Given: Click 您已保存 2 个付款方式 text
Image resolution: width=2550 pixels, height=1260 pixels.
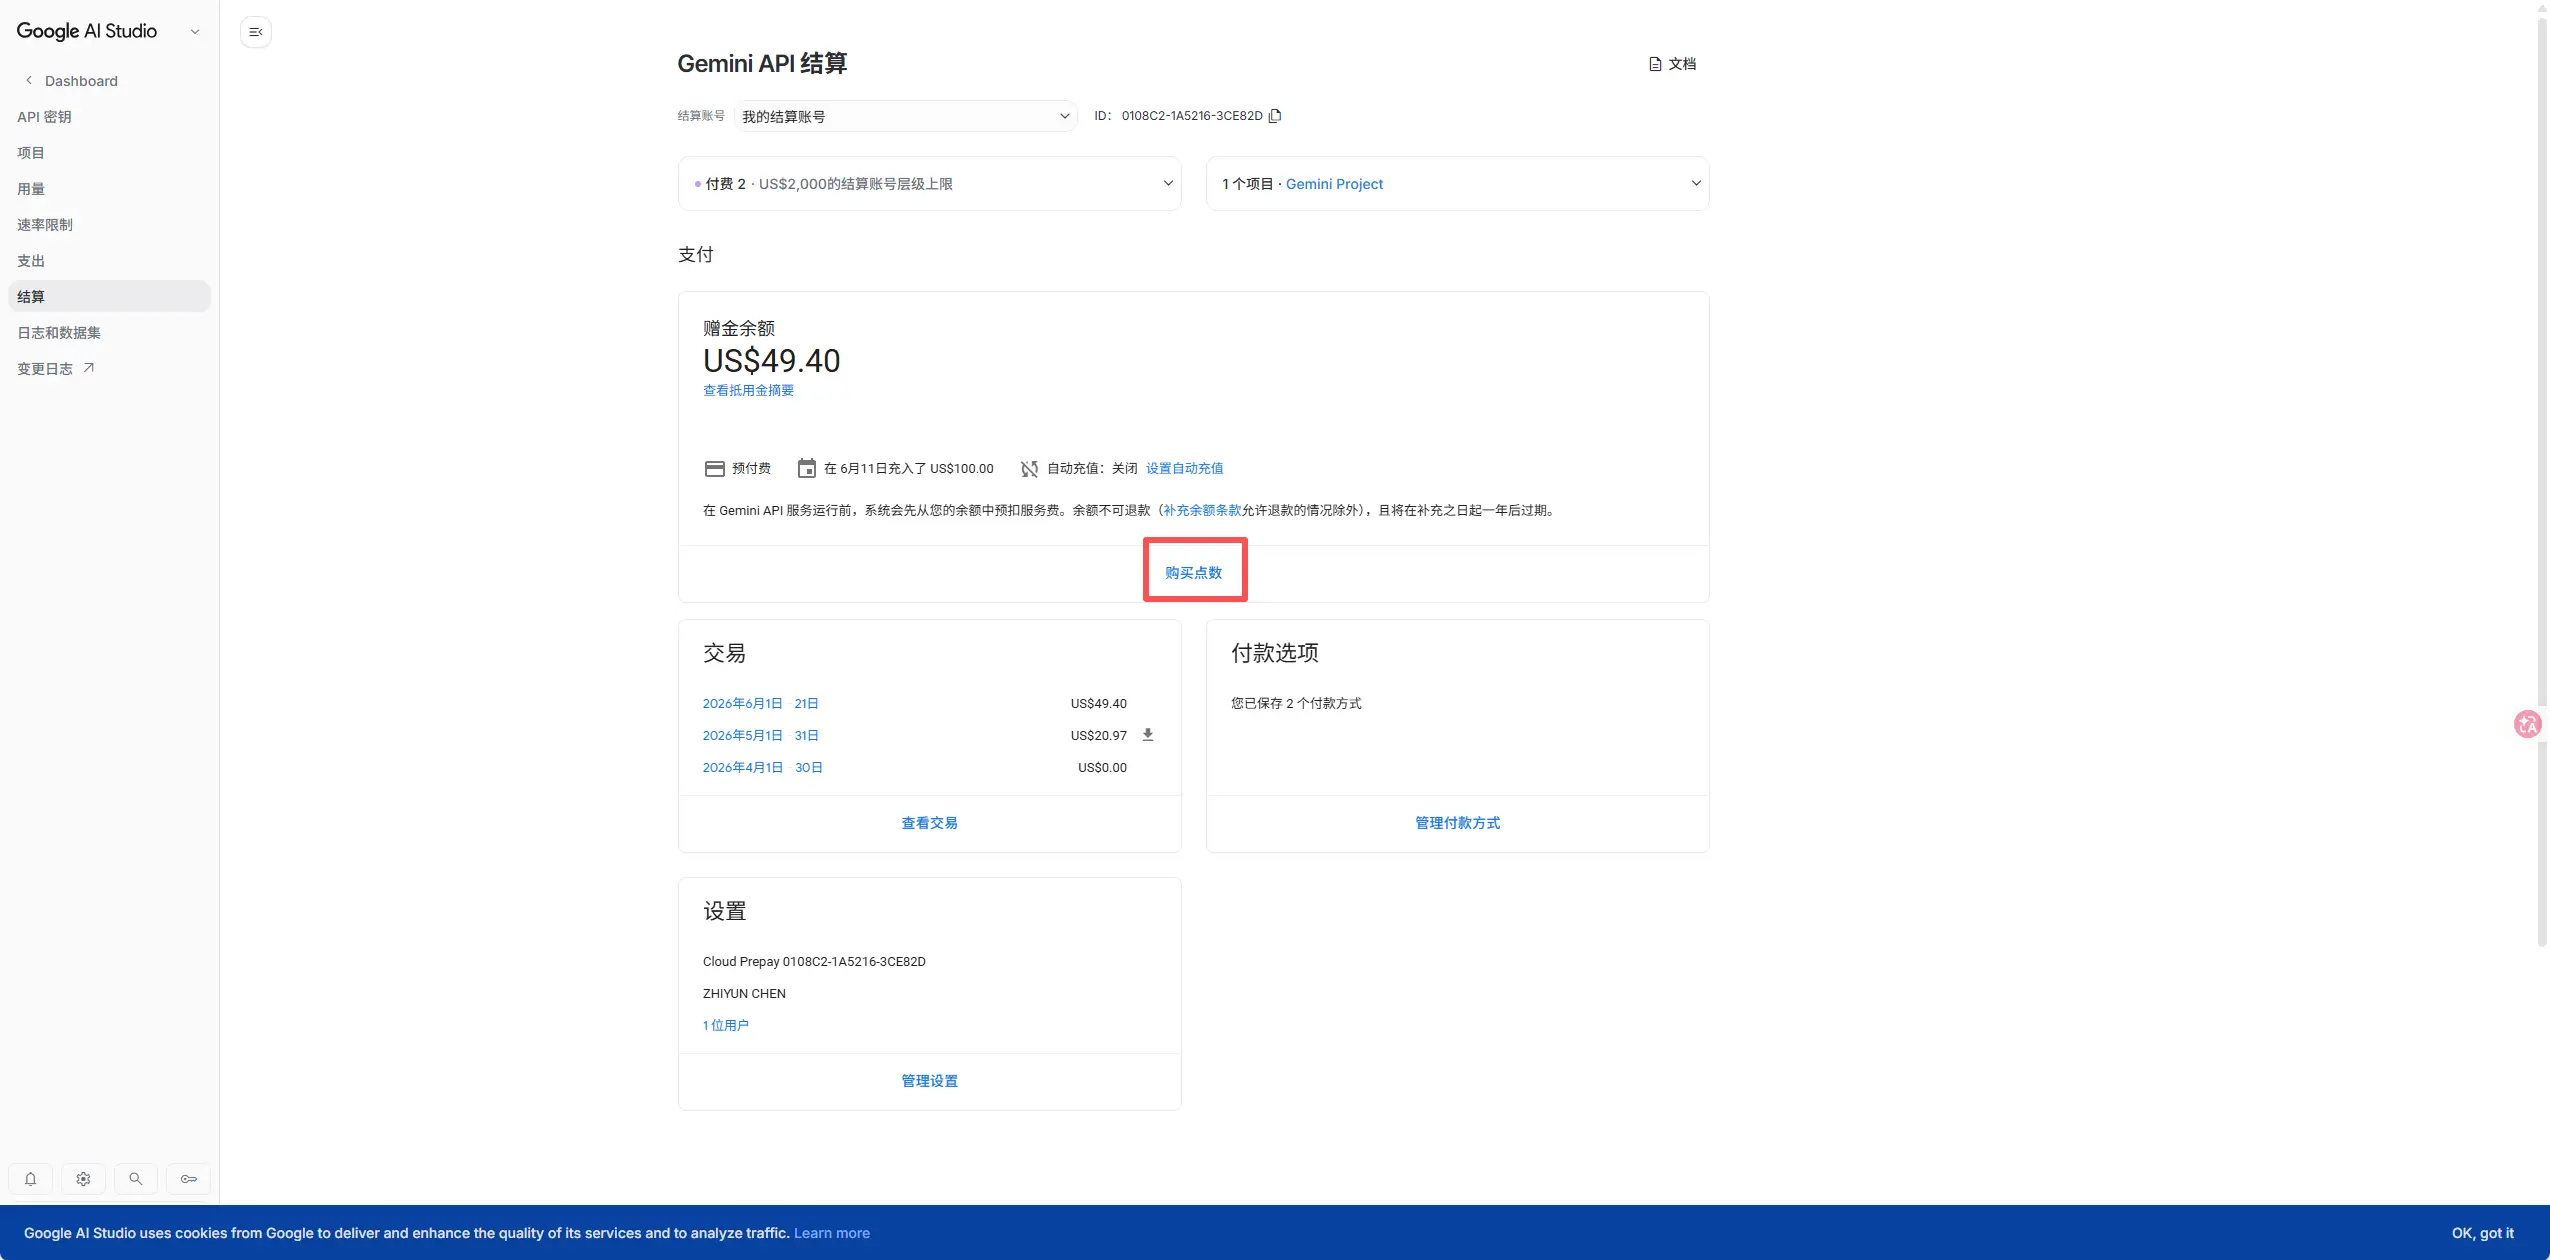Looking at the screenshot, I should click(1296, 704).
